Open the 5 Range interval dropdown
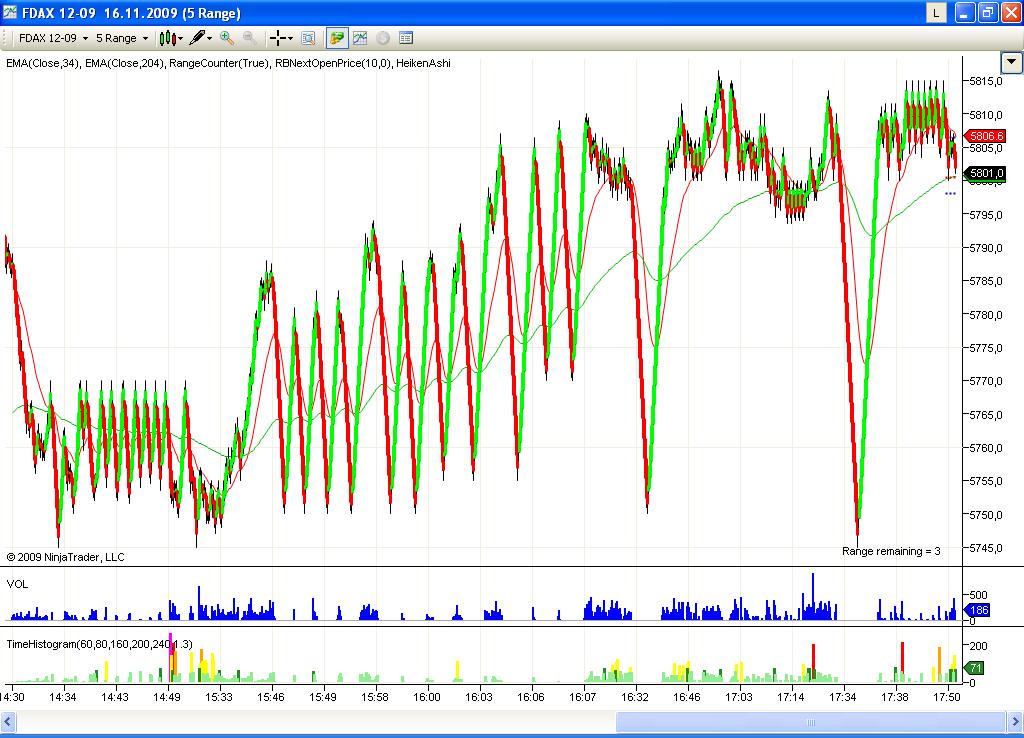Screen dimensions: 1024x738 122,39
